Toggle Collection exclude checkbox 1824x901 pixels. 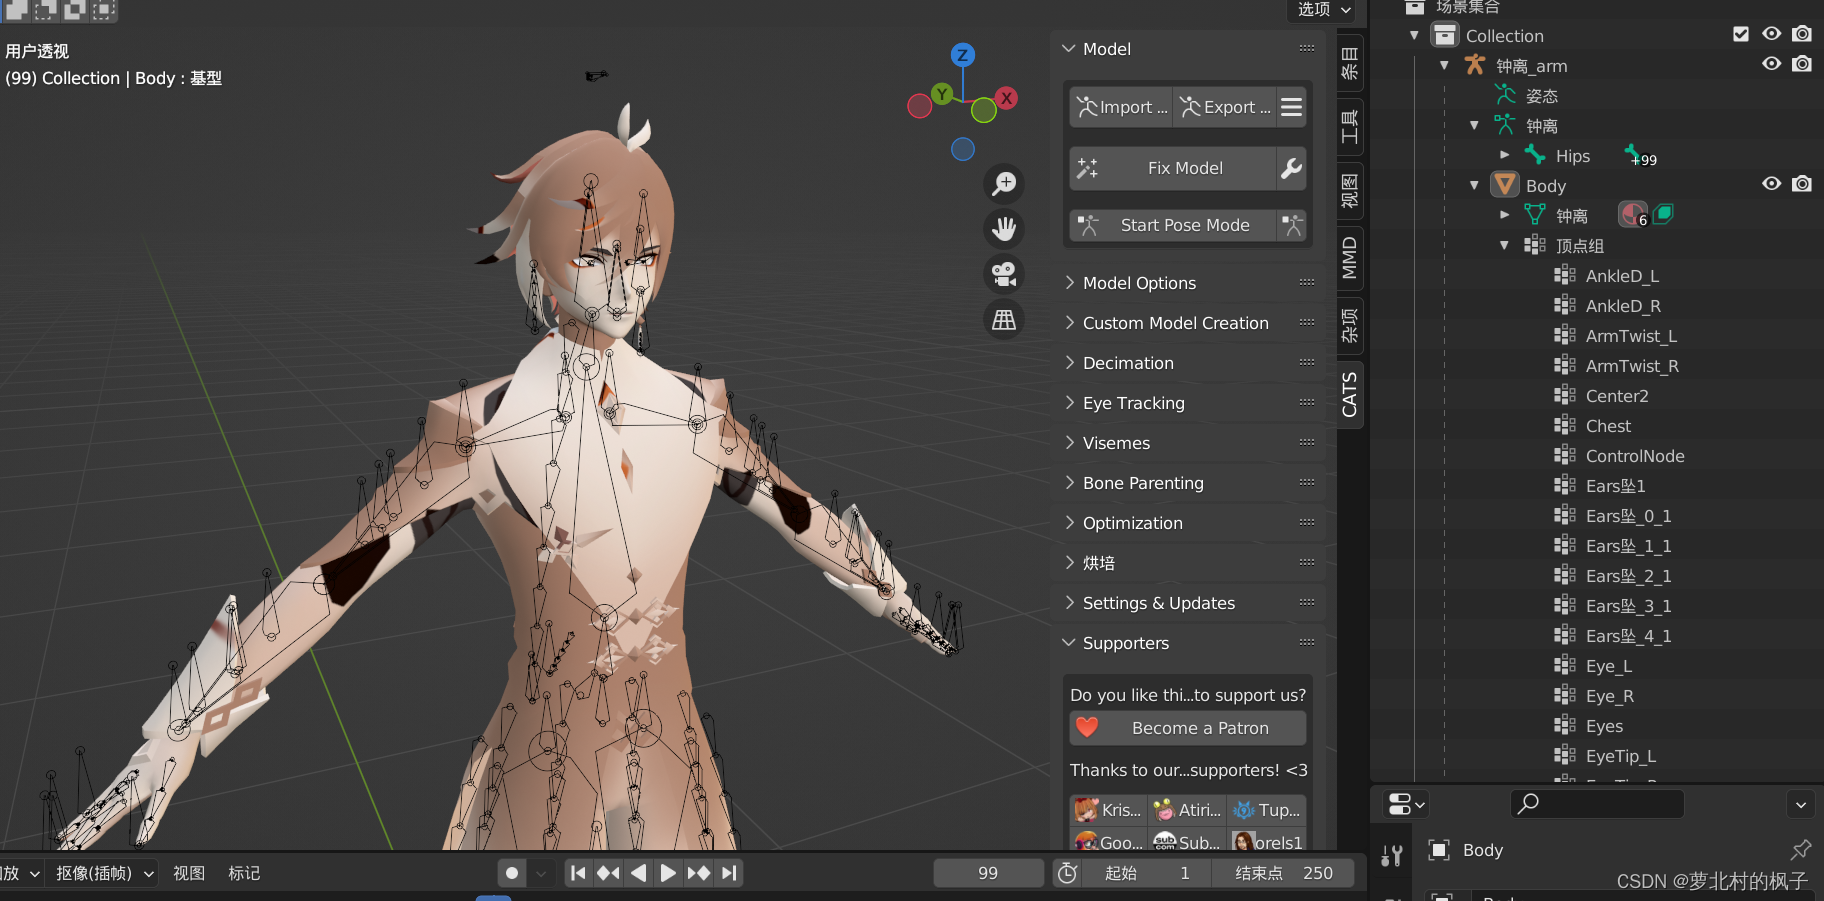(x=1741, y=34)
